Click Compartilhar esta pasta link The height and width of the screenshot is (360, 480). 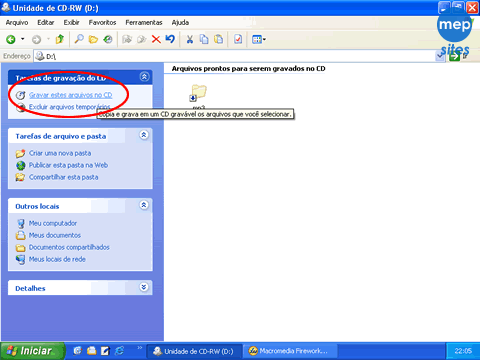[64, 177]
